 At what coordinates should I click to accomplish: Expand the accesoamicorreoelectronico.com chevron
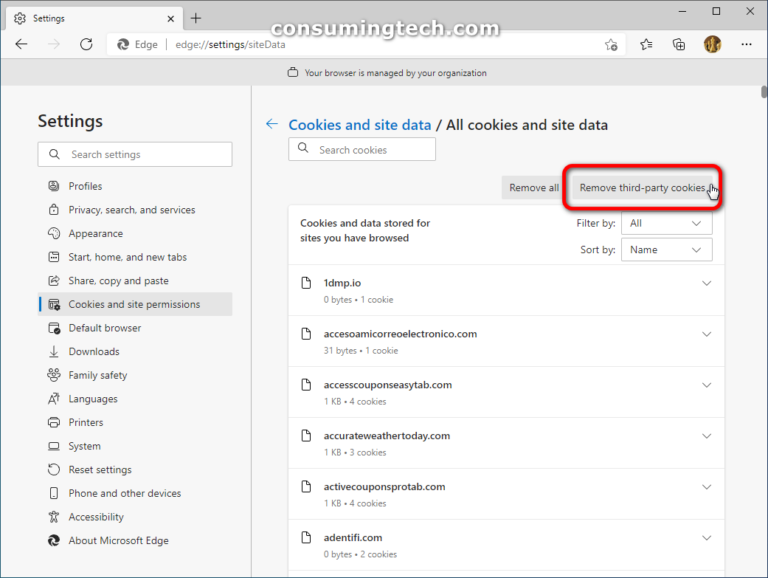click(706, 334)
